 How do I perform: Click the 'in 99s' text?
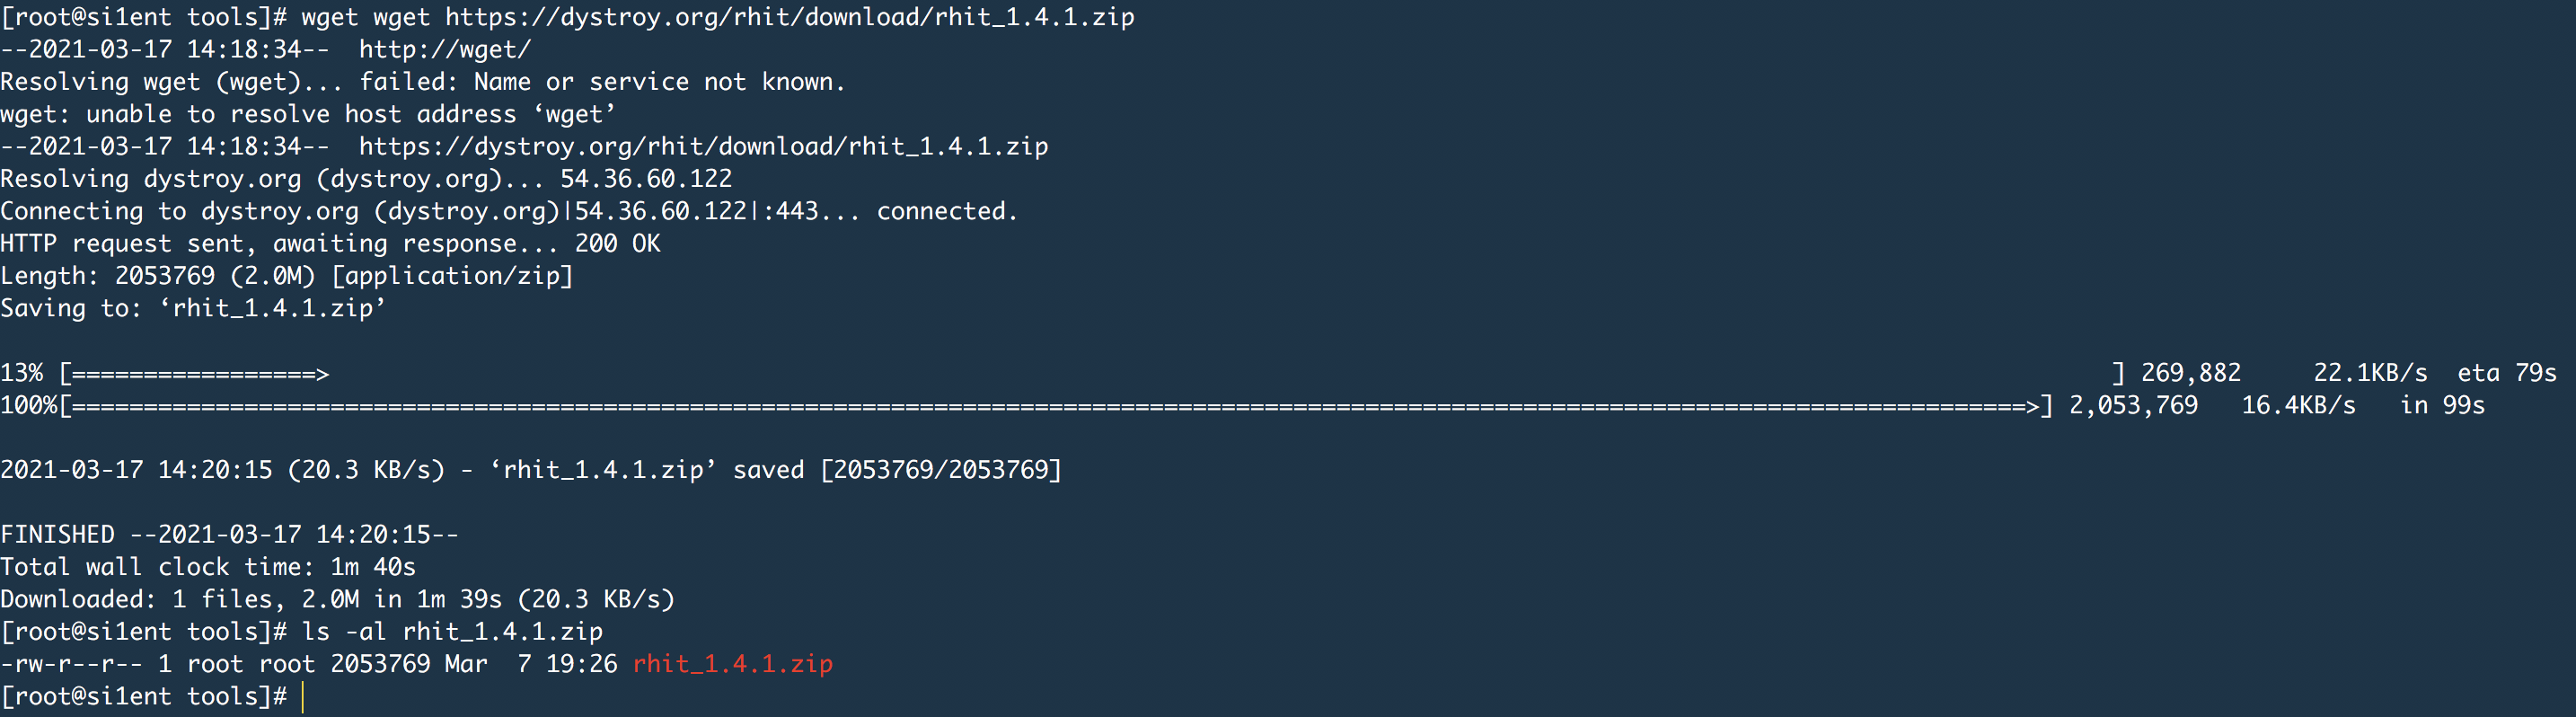pyautogui.click(x=2442, y=405)
